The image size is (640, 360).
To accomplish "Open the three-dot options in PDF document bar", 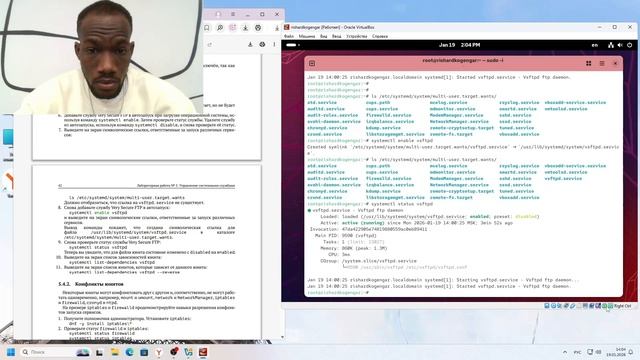I will (x=274, y=44).
